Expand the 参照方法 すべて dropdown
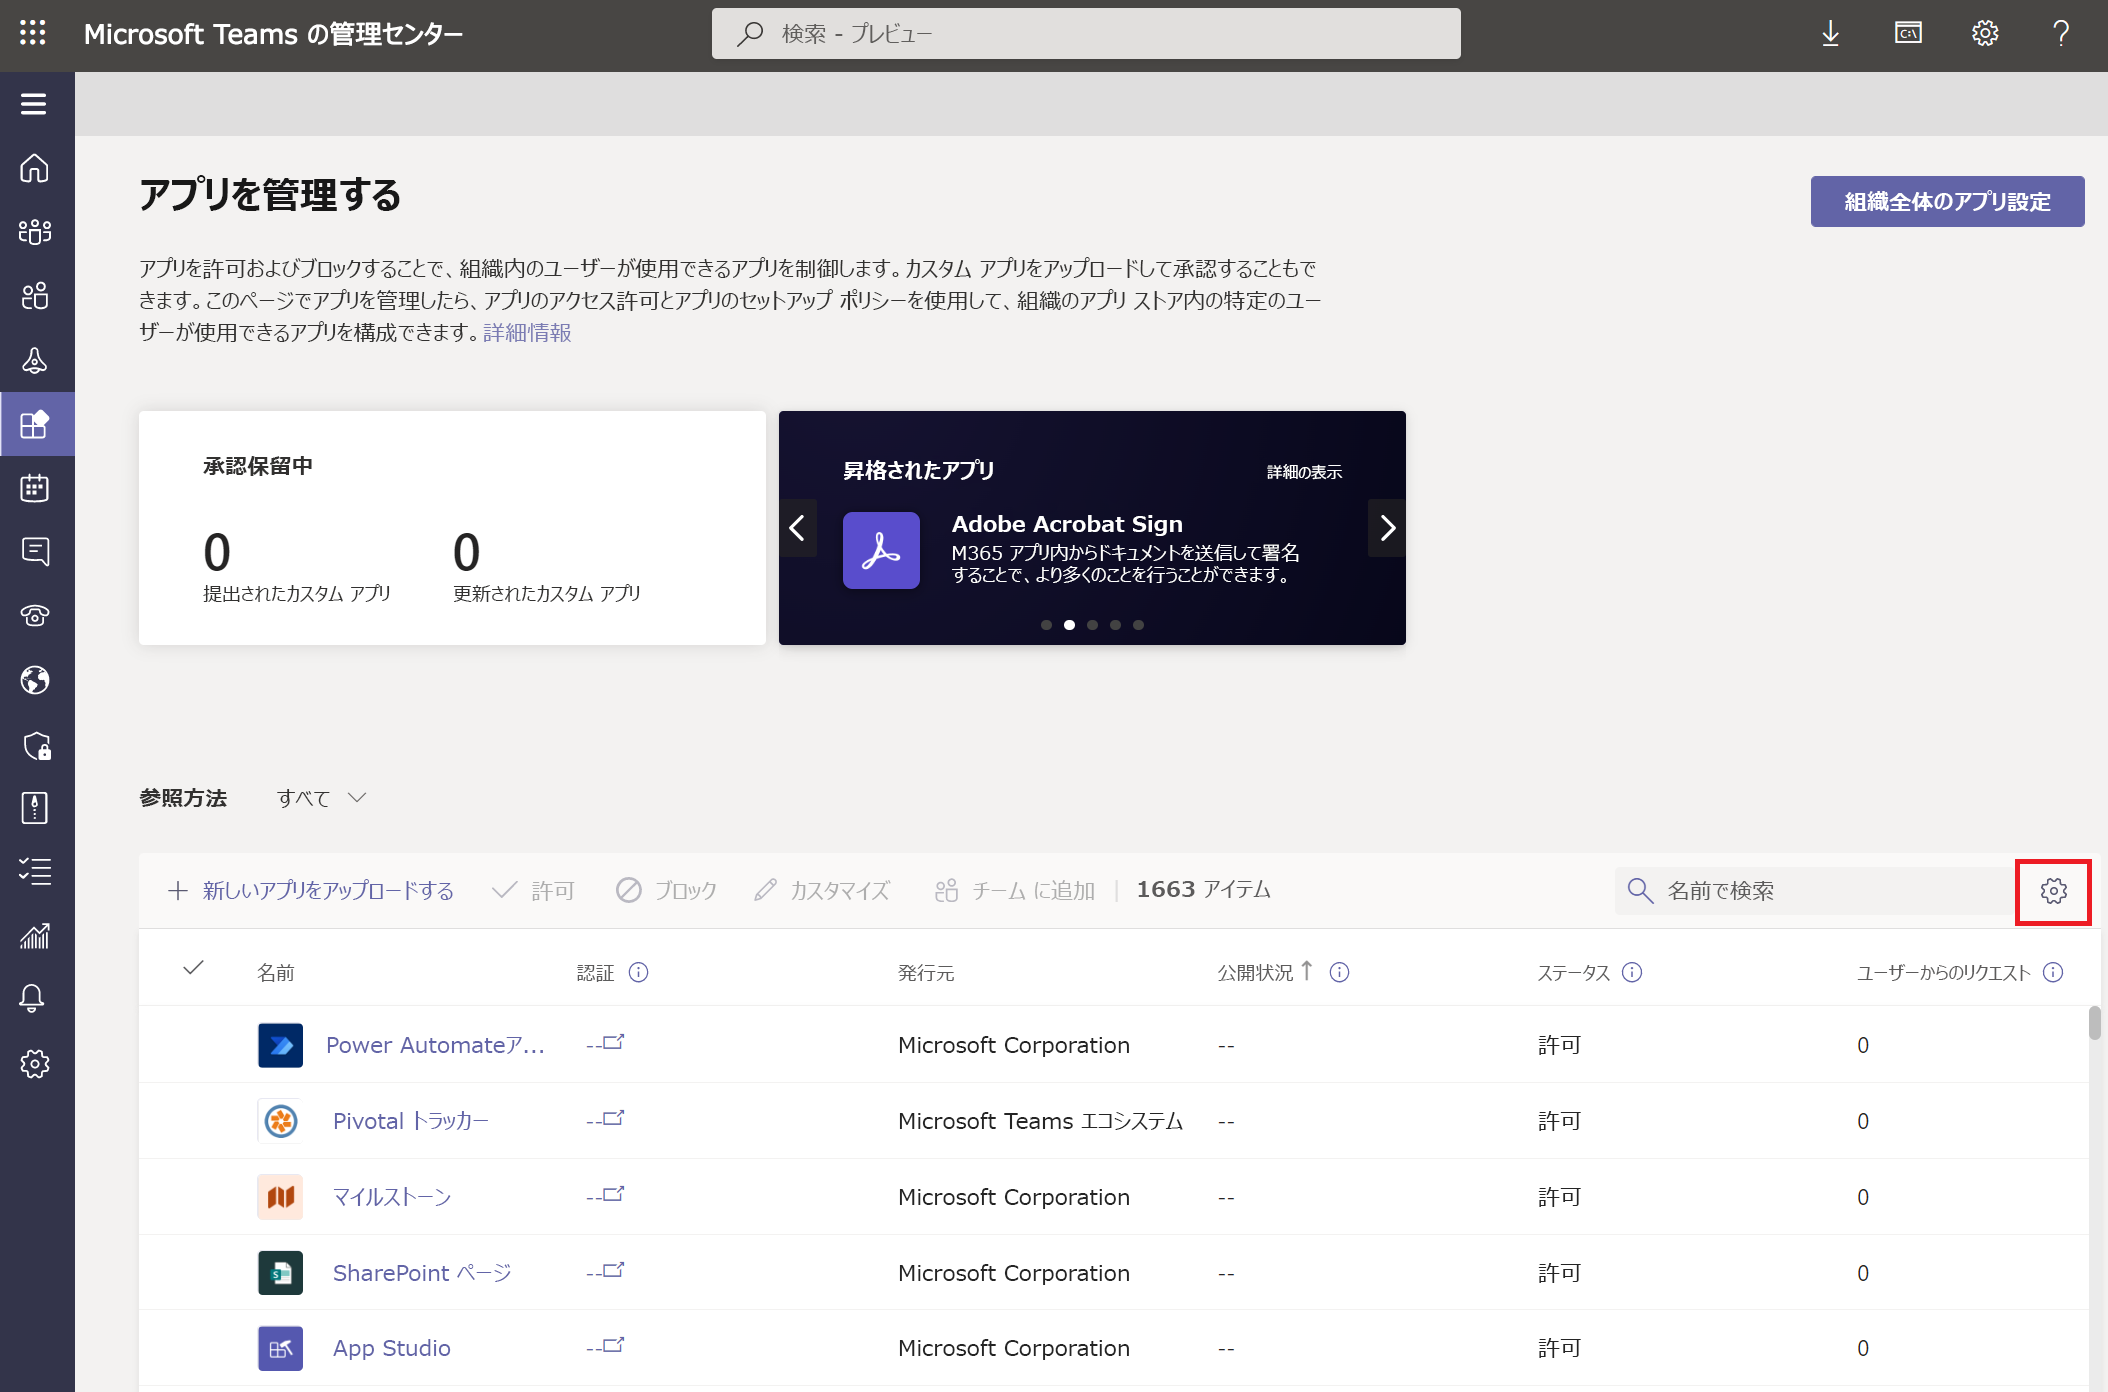 point(322,798)
